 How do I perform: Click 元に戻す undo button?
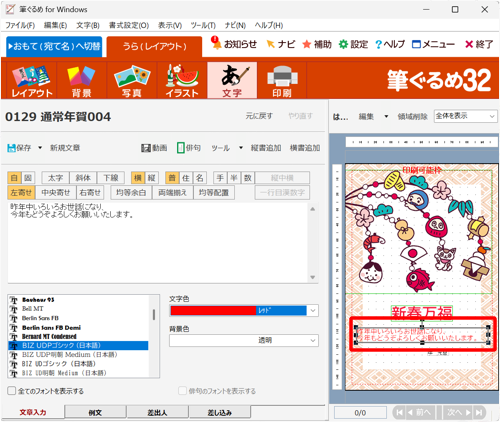[x=259, y=116]
